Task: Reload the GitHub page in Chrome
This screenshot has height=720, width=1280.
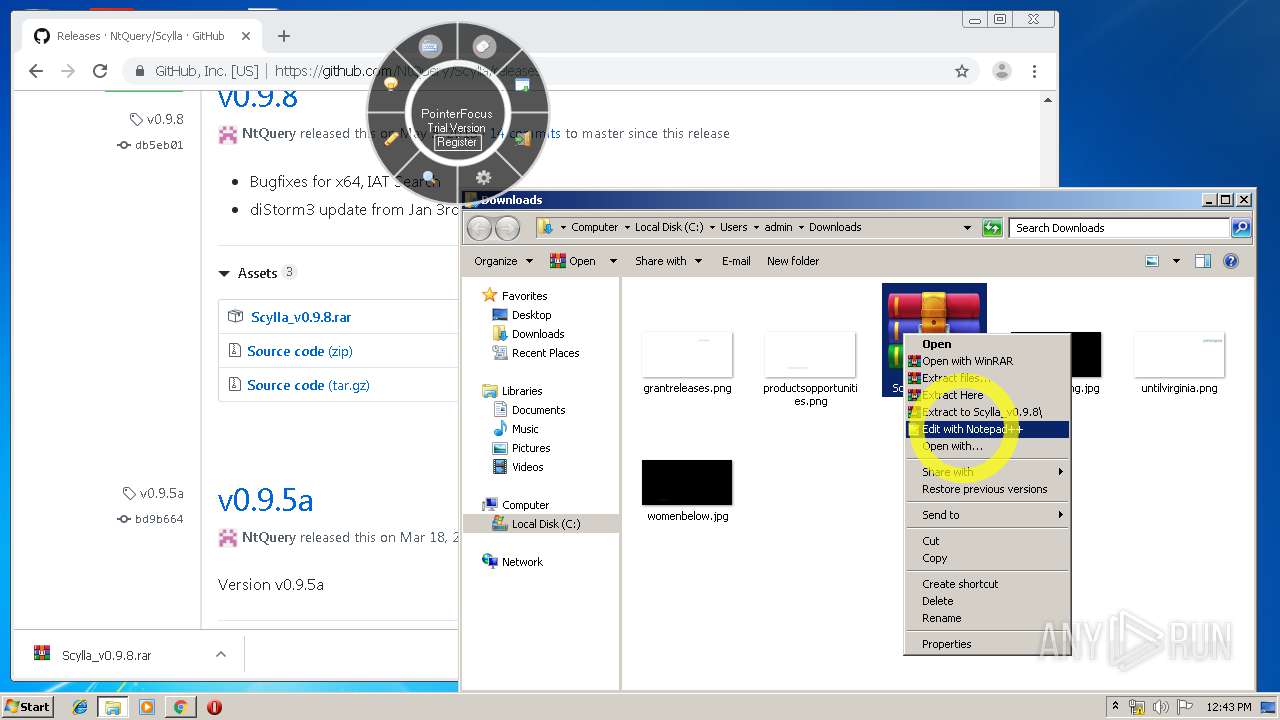Action: coord(100,71)
